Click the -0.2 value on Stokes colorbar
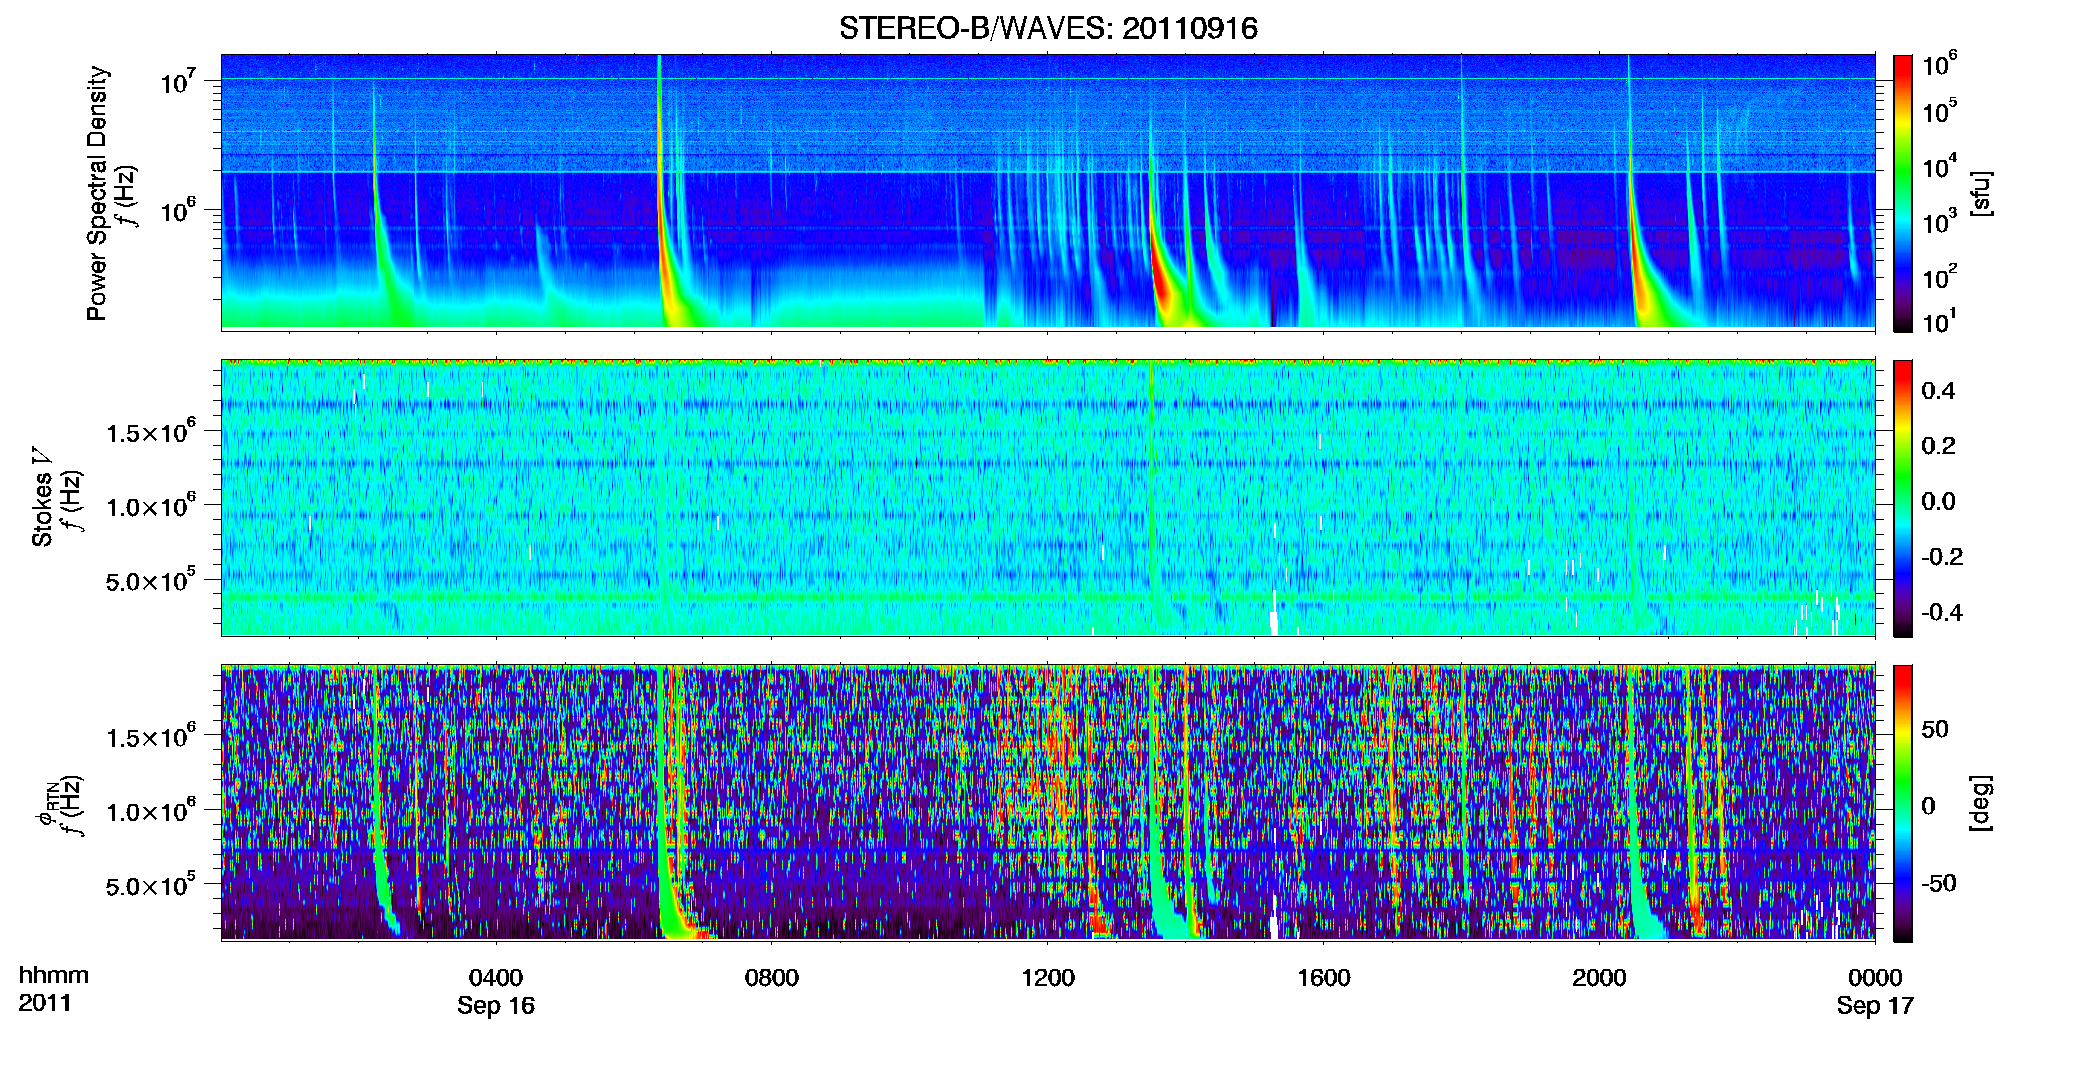This screenshot has height=1080, width=2096. tap(1942, 557)
